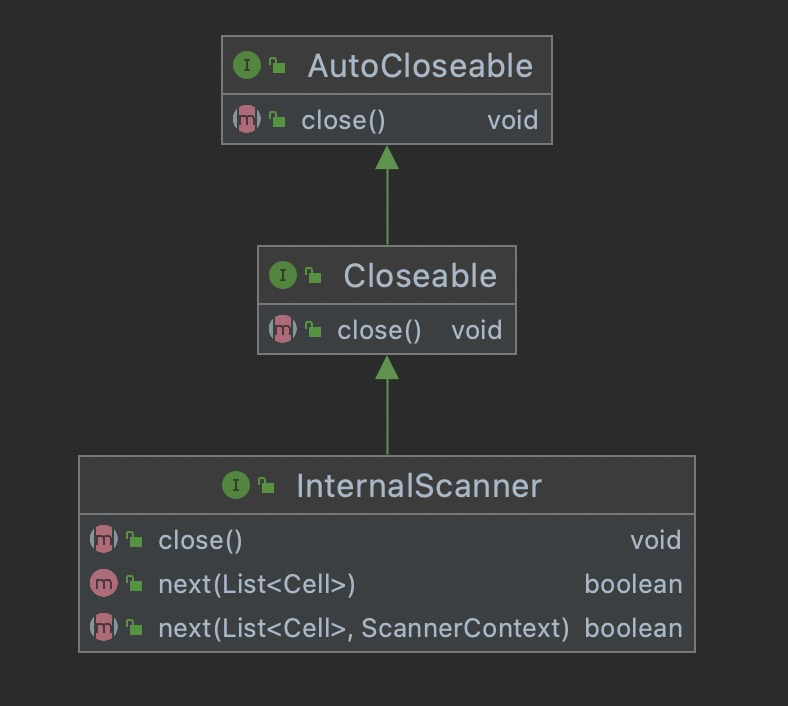
Task: Click the method icon of AutoCloseable close()
Action: click(246, 120)
